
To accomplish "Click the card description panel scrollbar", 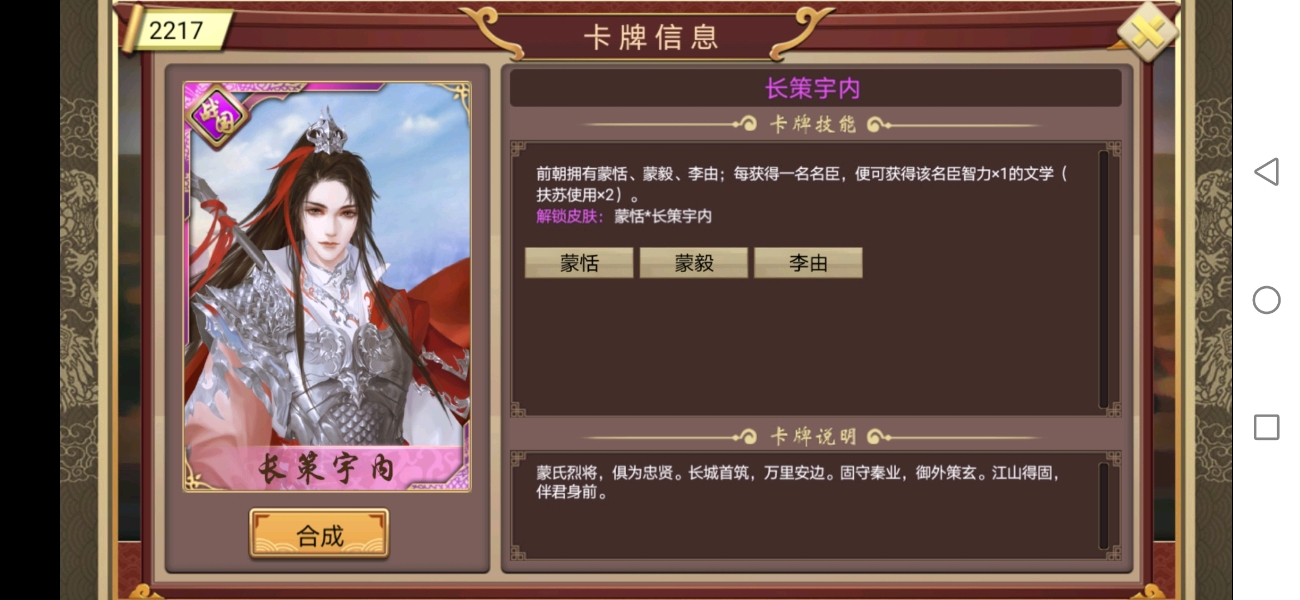I will [x=1103, y=505].
